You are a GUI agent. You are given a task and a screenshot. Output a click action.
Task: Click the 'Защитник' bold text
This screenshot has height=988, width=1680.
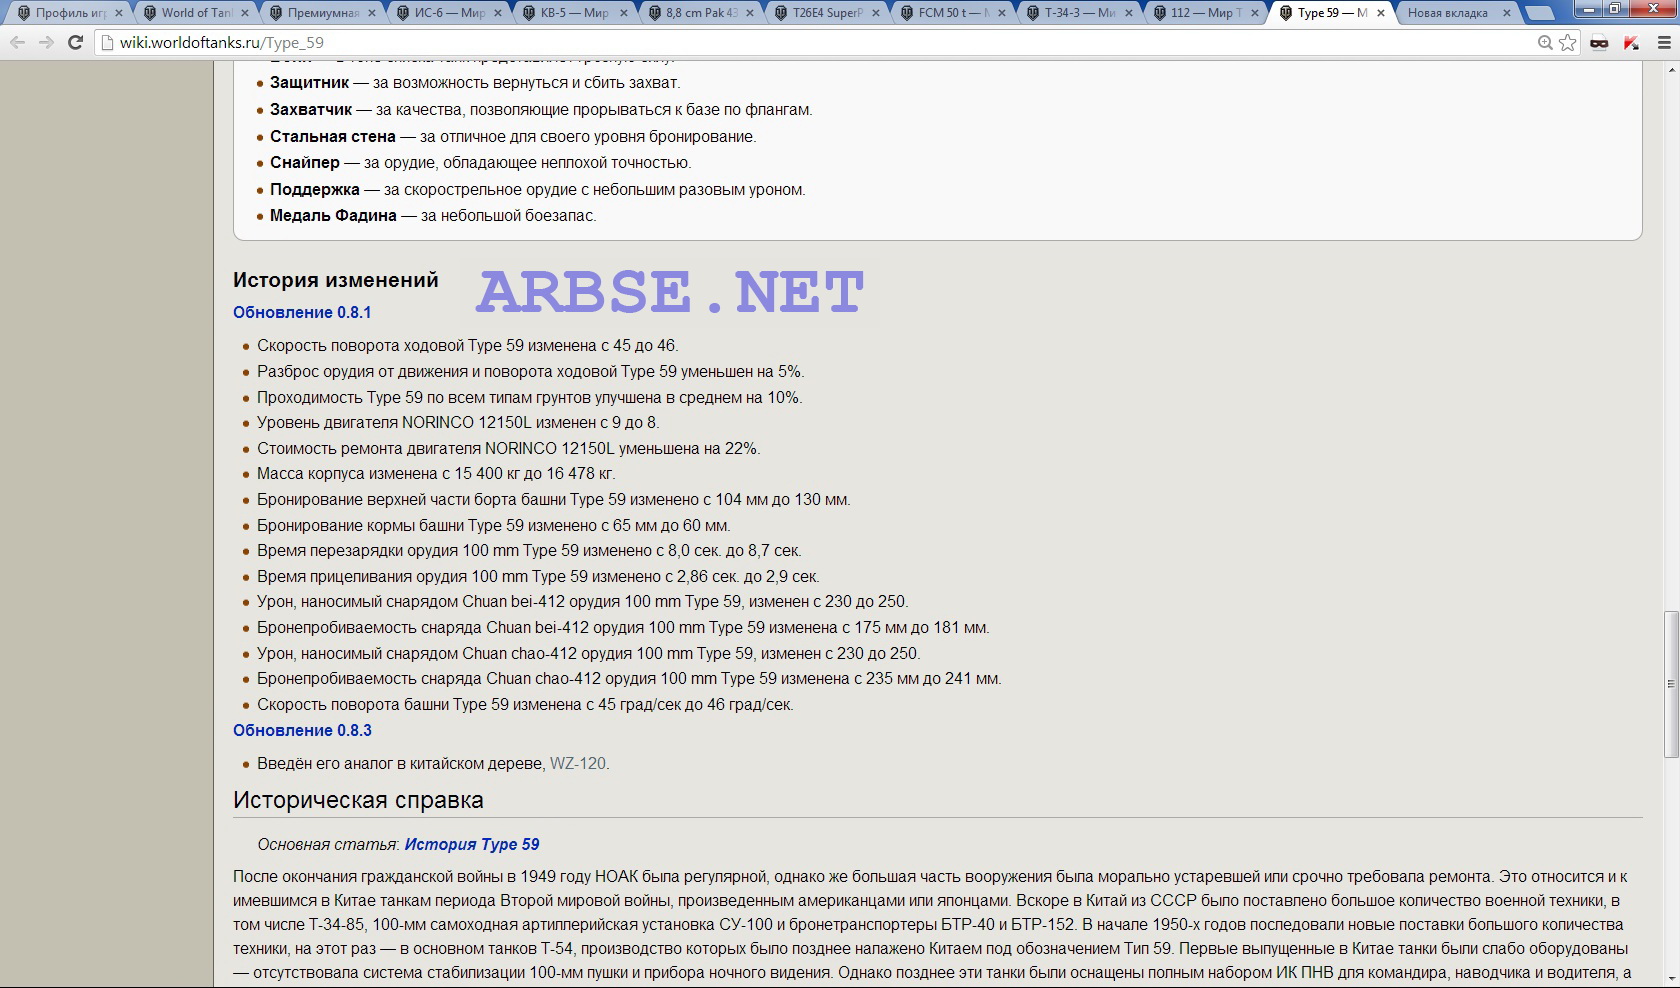309,82
